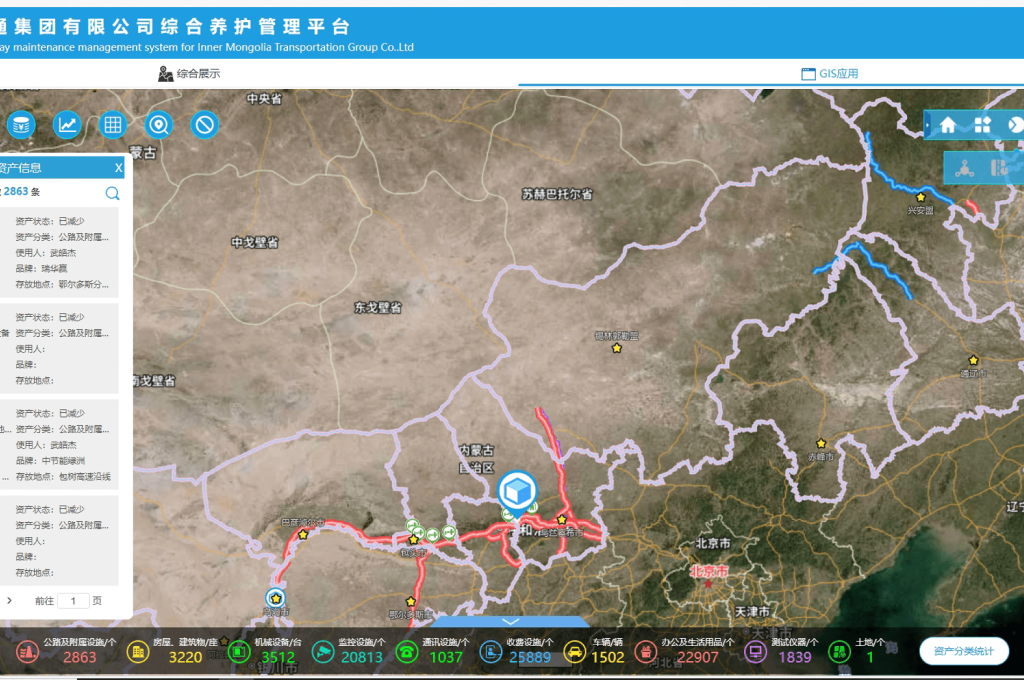The width and height of the screenshot is (1024, 680).
Task: Click the blue 3D cube map marker
Action: coord(517,491)
